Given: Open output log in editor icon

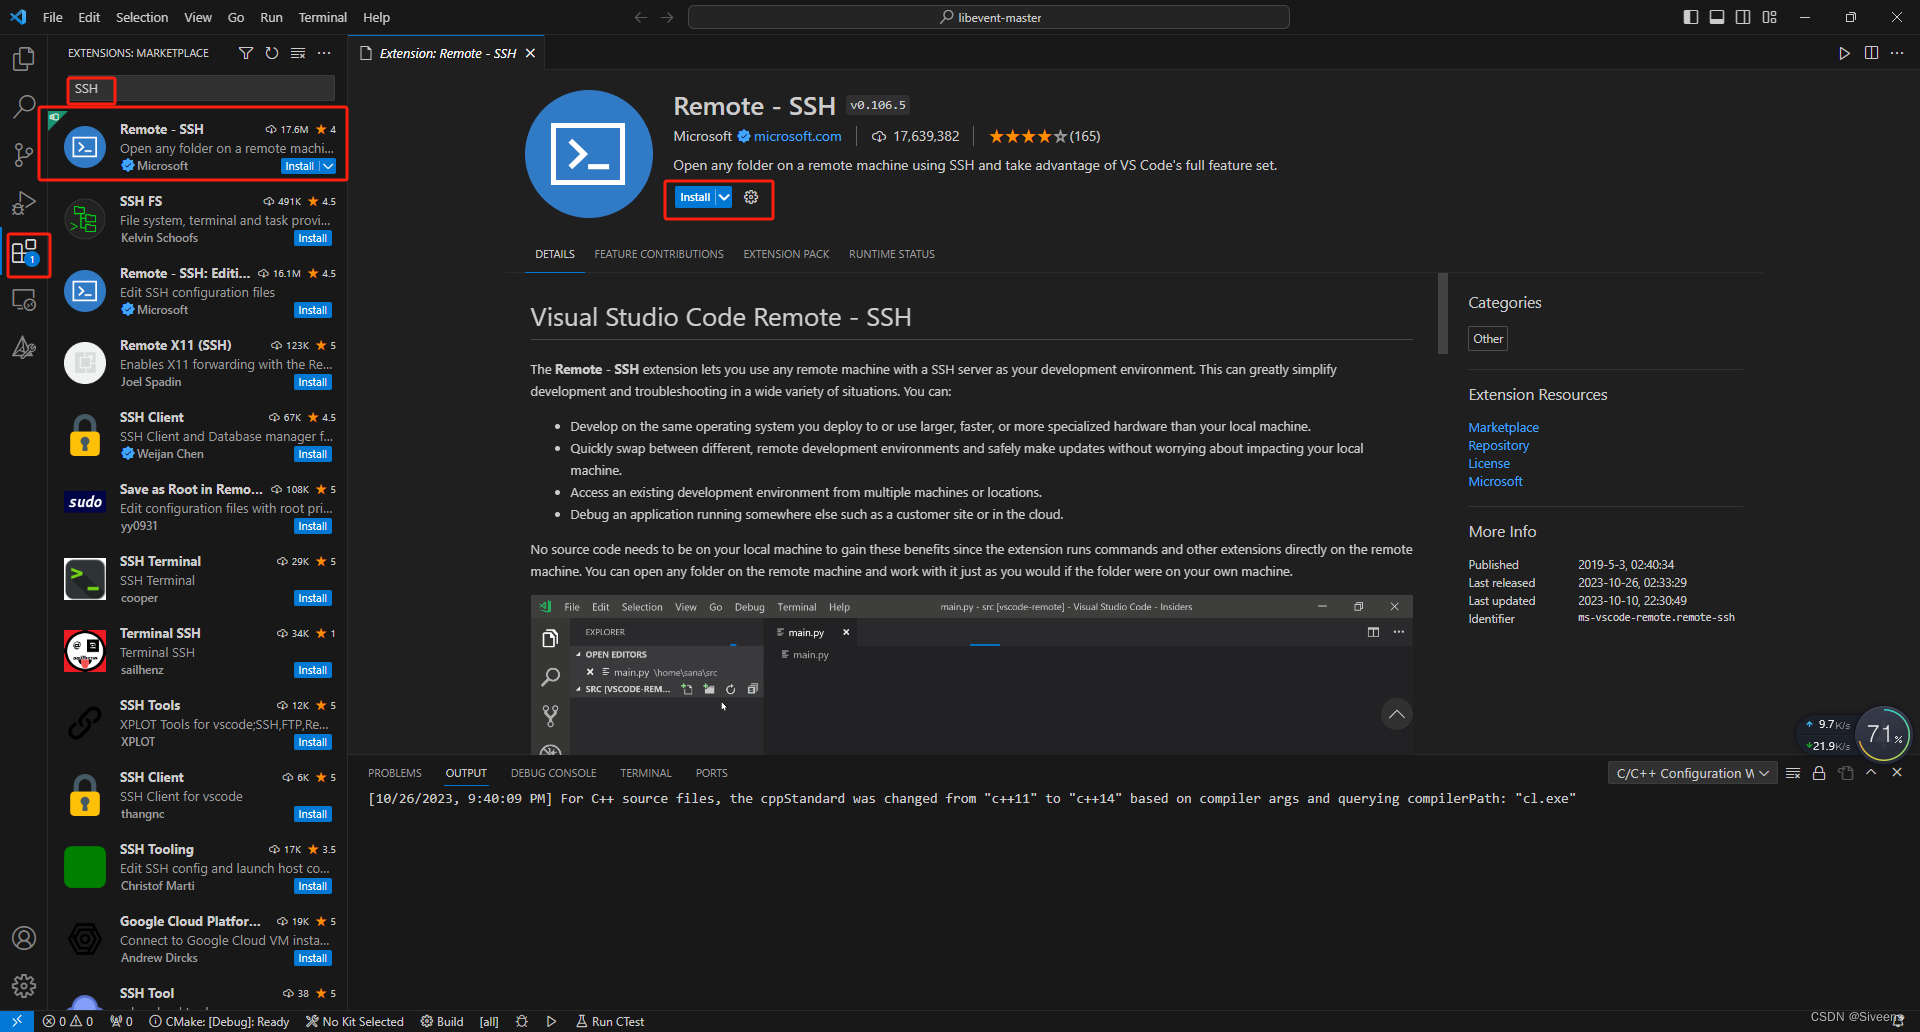Looking at the screenshot, I should coord(1846,773).
